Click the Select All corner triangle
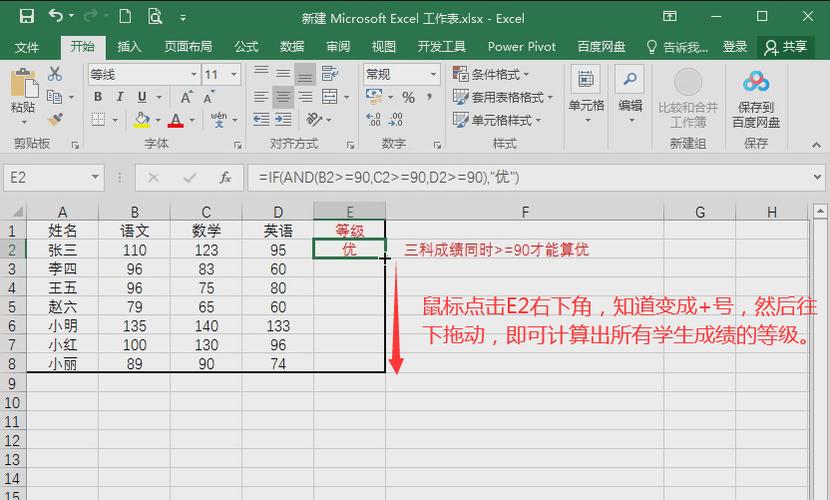Image resolution: width=830 pixels, height=500 pixels. pos(16,212)
